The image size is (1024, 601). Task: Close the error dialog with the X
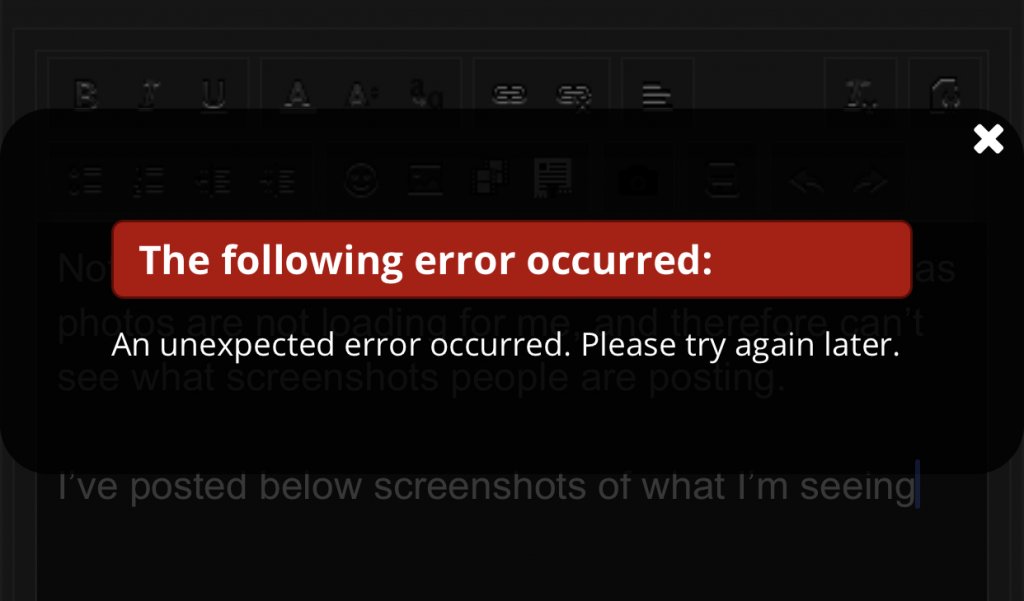pos(988,139)
